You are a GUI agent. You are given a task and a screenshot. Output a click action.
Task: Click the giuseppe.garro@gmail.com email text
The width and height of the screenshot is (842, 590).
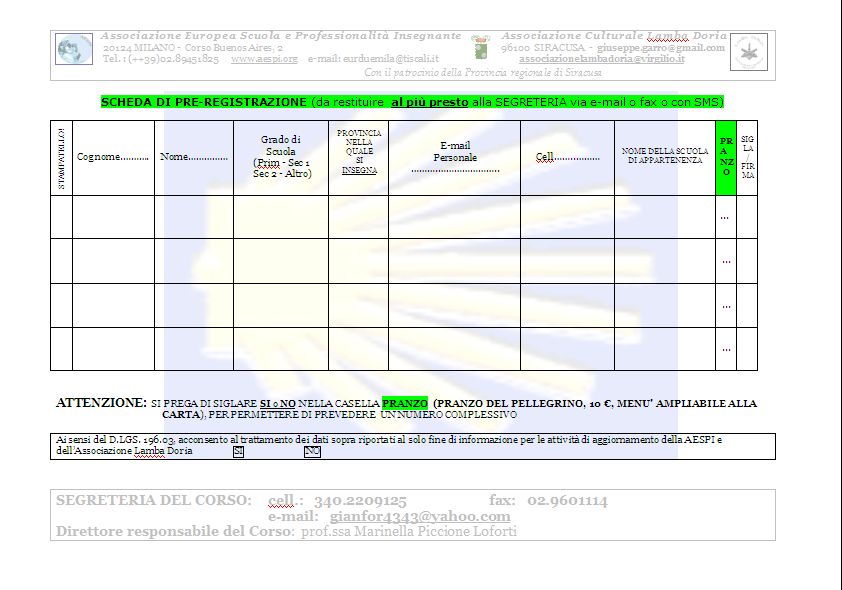(x=661, y=47)
